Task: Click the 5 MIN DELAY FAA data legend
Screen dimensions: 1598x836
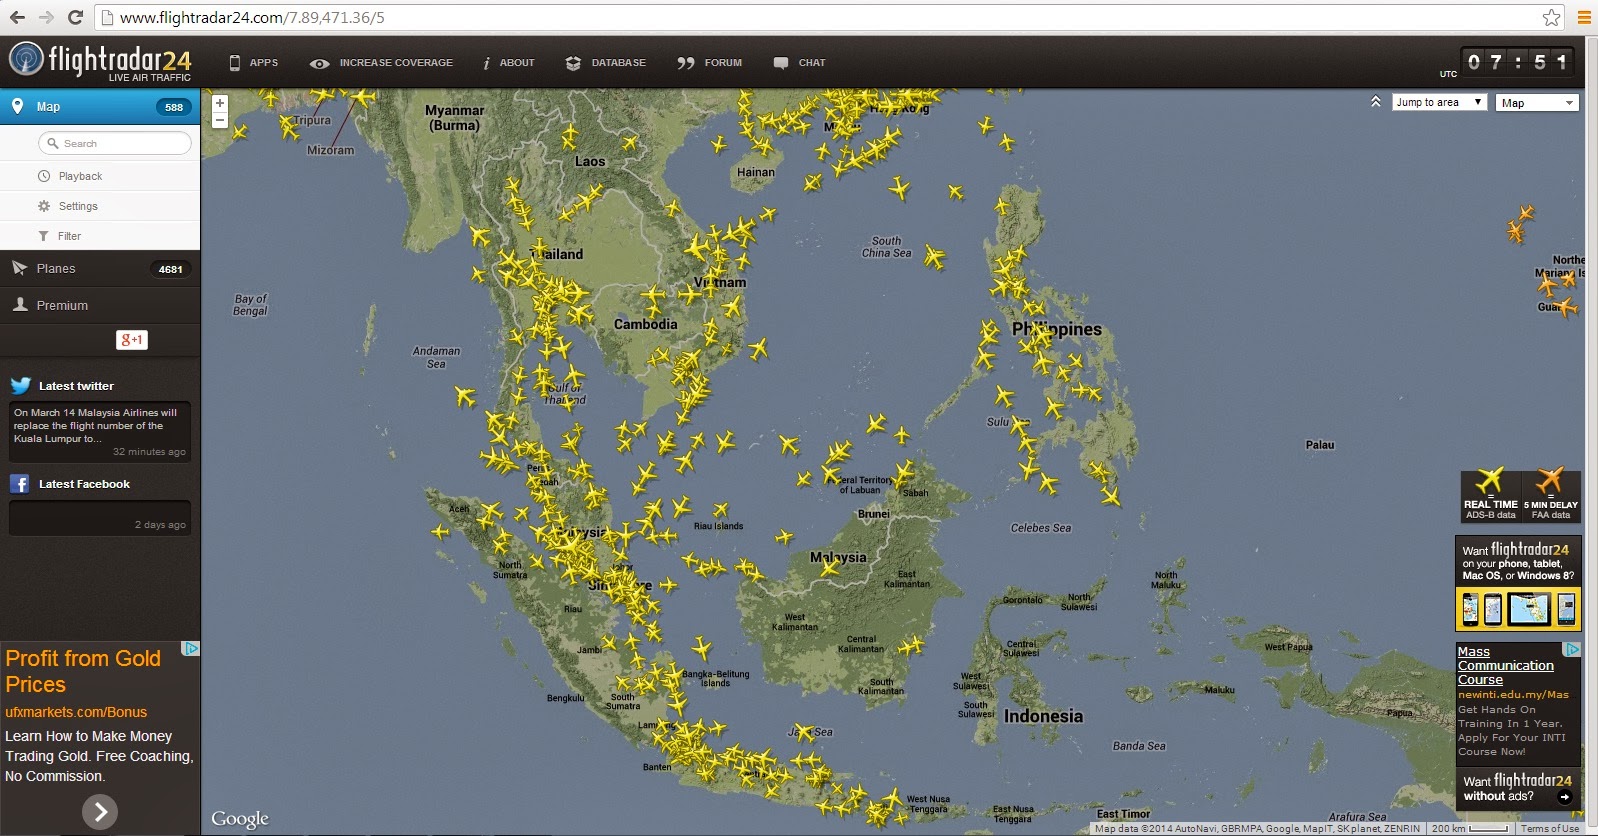Action: (1550, 496)
